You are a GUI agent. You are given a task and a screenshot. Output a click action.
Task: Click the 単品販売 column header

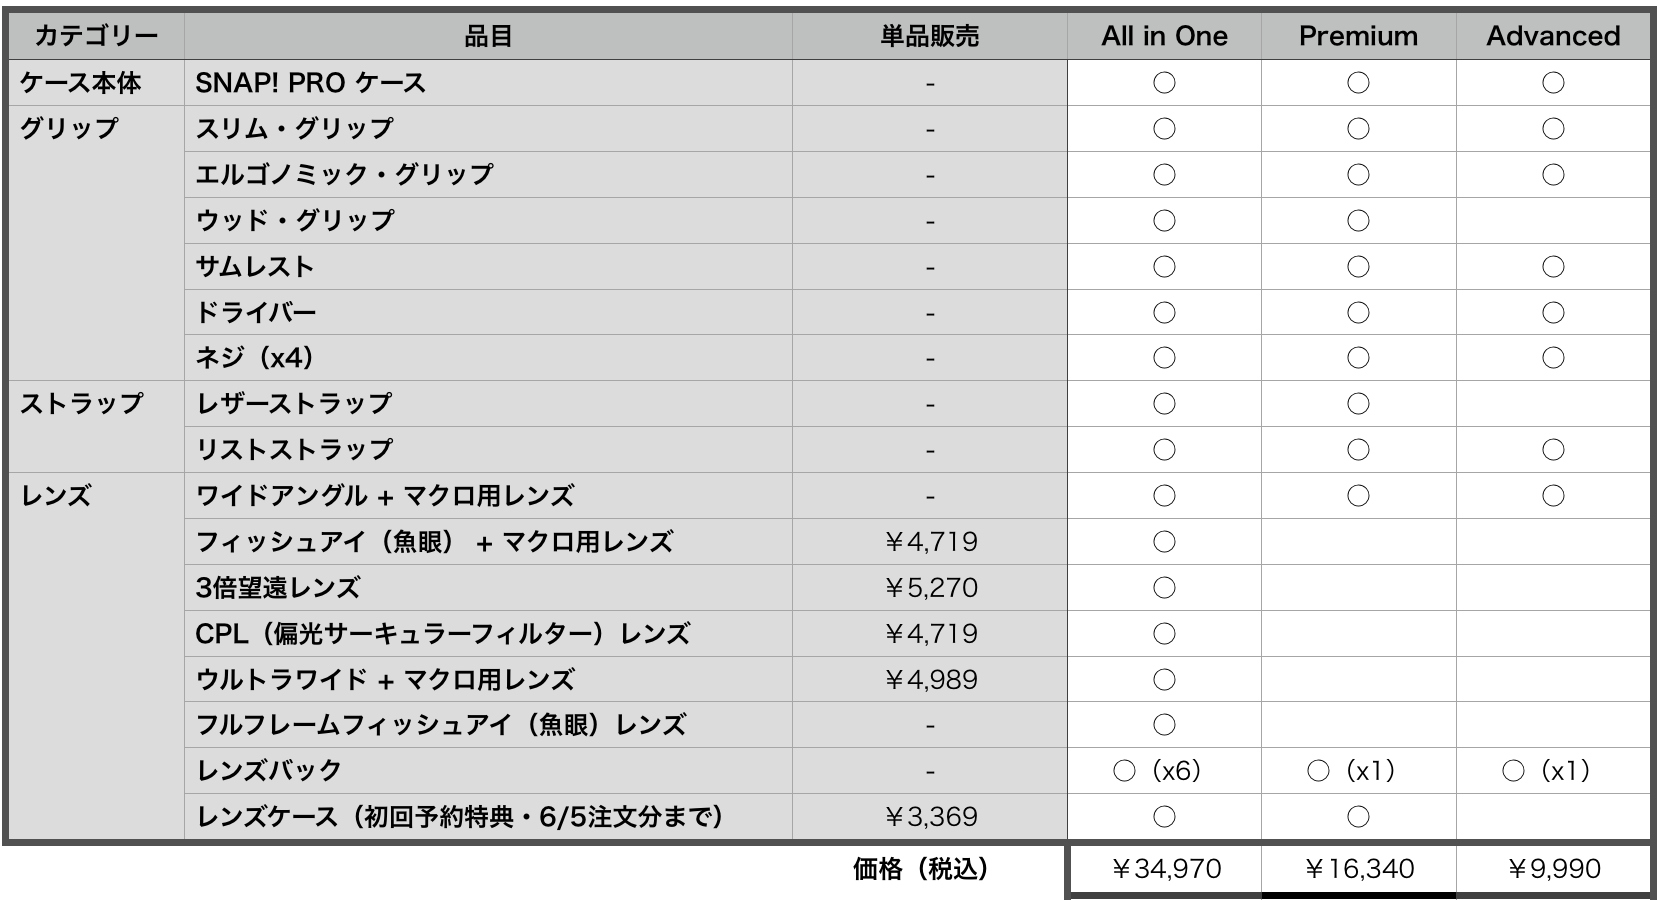click(930, 36)
